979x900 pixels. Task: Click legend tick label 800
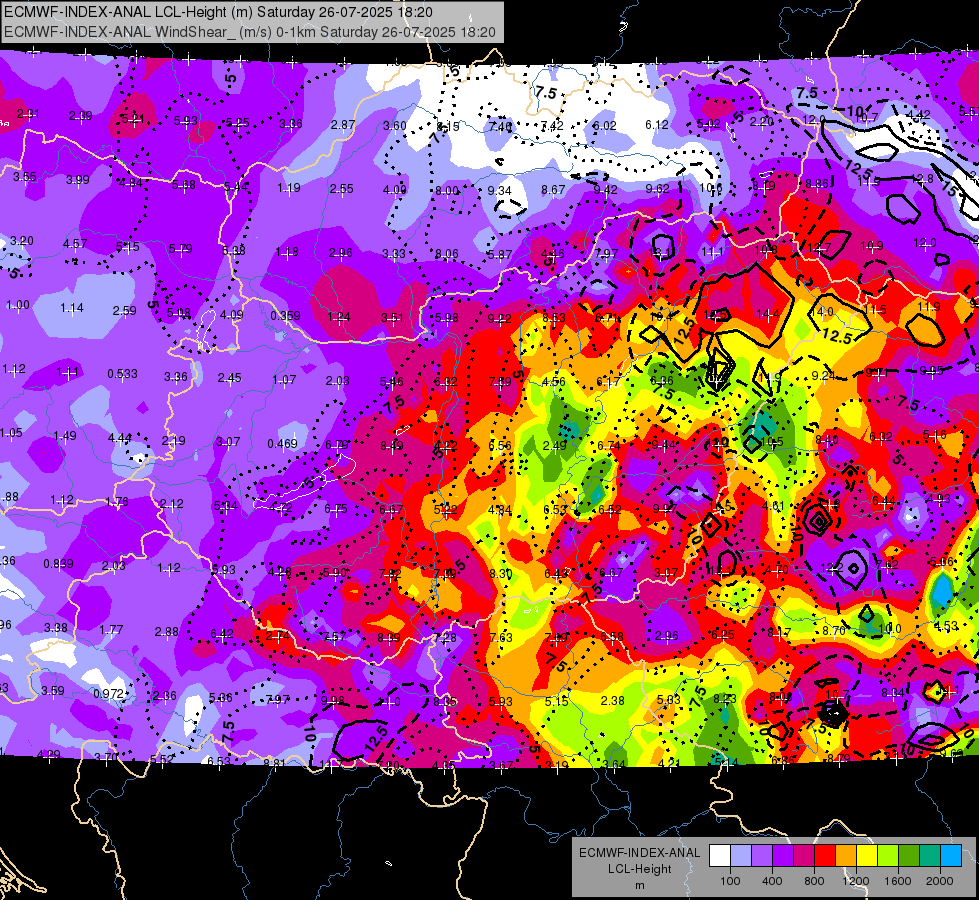(x=814, y=881)
